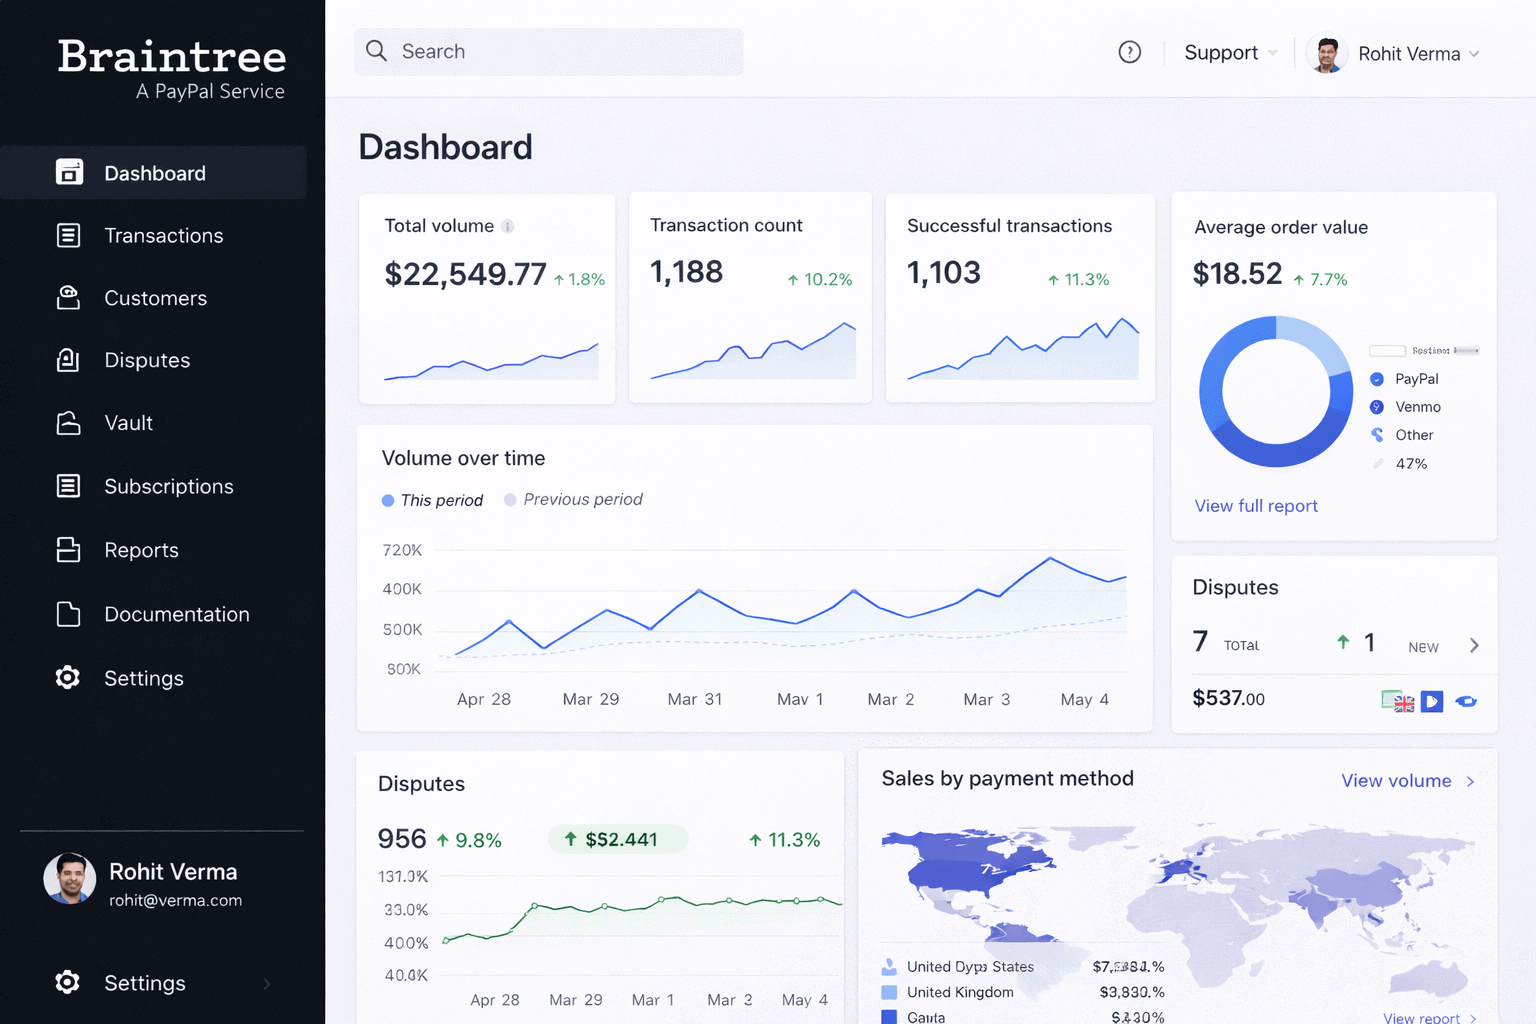1536x1024 pixels.
Task: Open the Transactions menu item
Action: tap(164, 236)
